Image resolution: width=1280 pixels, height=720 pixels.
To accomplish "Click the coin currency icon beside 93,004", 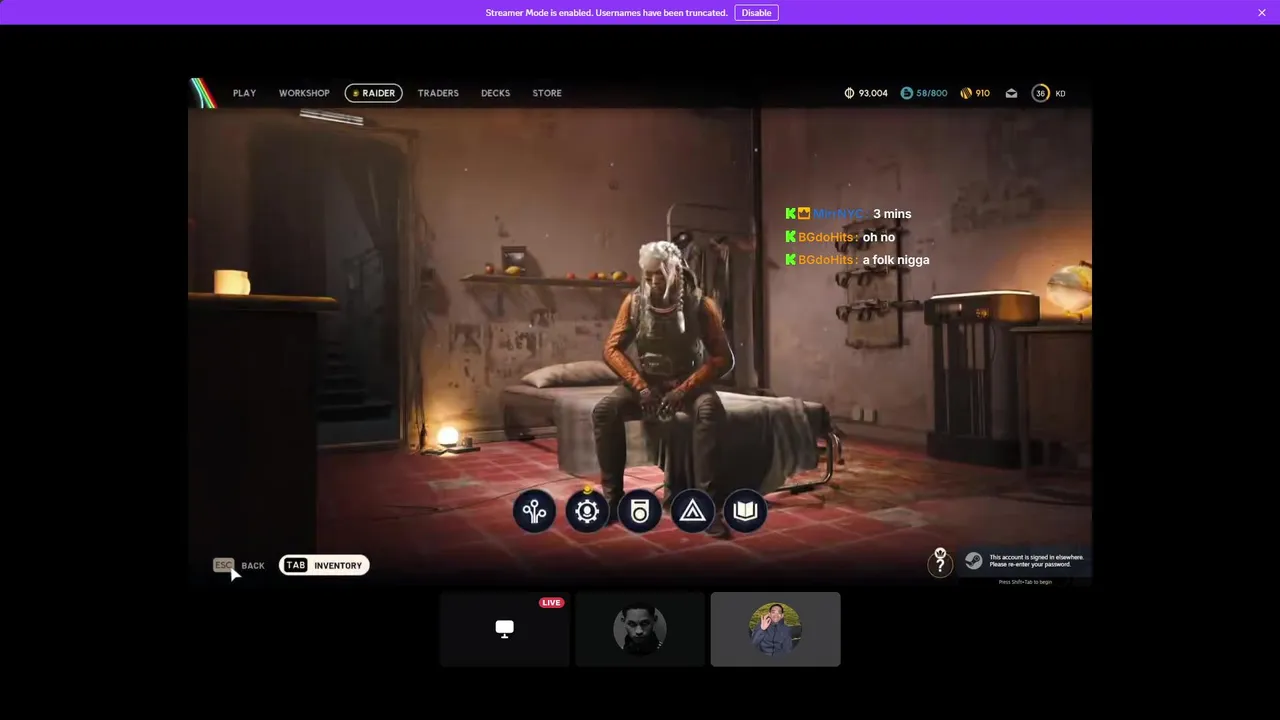I will tap(849, 93).
